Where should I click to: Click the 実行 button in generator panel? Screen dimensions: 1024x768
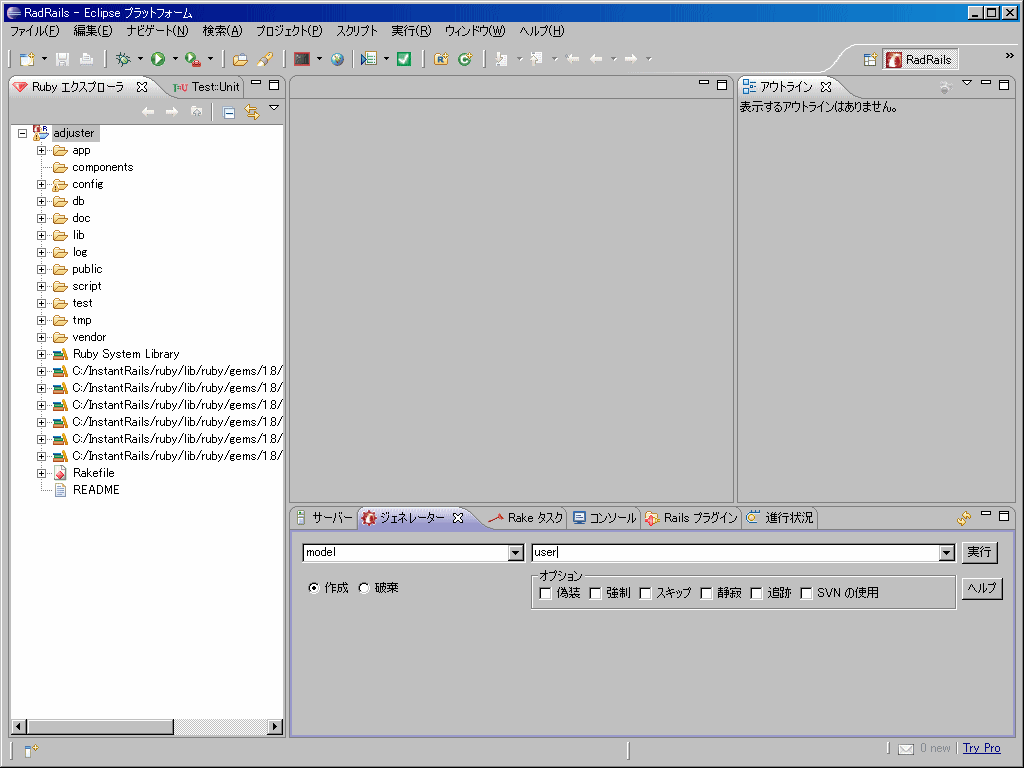(979, 552)
